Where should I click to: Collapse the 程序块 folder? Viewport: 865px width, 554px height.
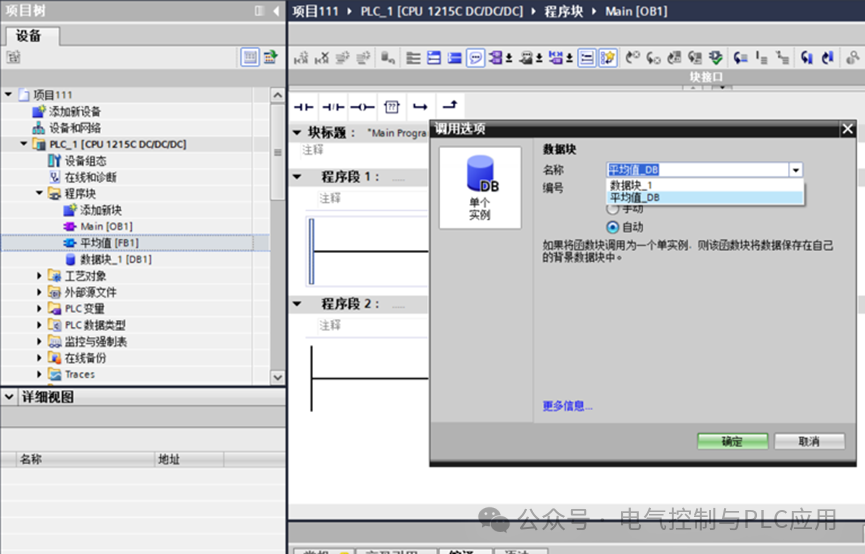(x=39, y=193)
